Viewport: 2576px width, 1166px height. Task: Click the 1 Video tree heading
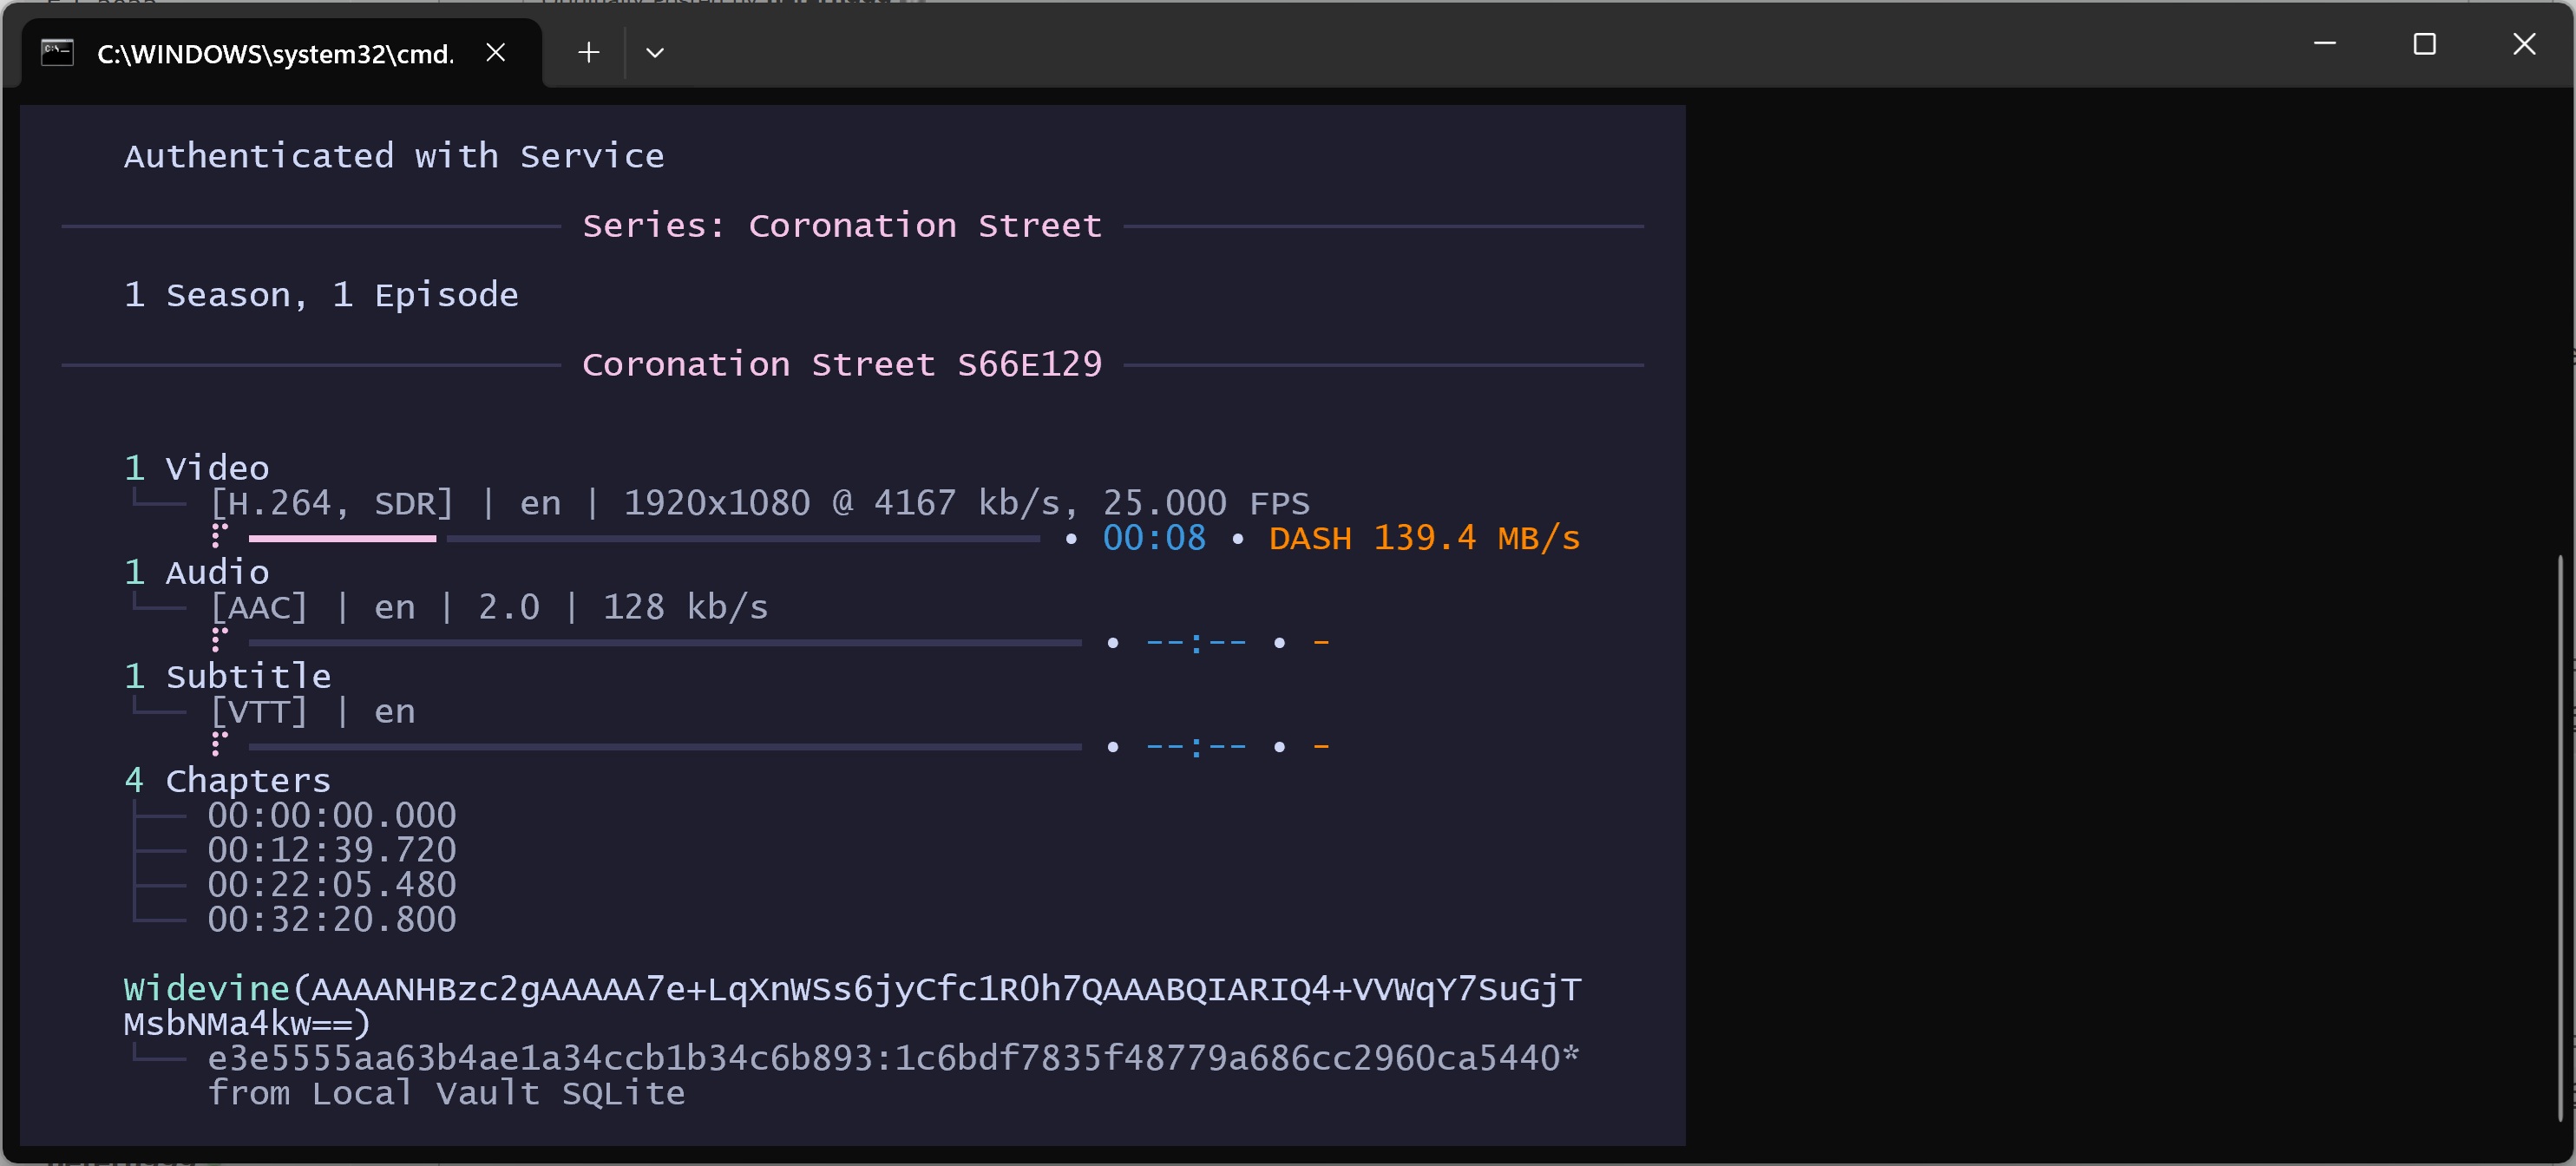point(197,468)
